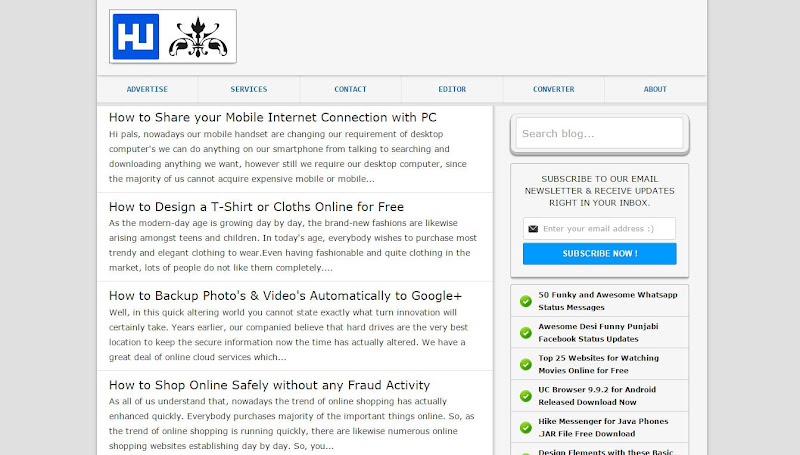Click checkmark beside Top 25 Websites Movies

526,364
